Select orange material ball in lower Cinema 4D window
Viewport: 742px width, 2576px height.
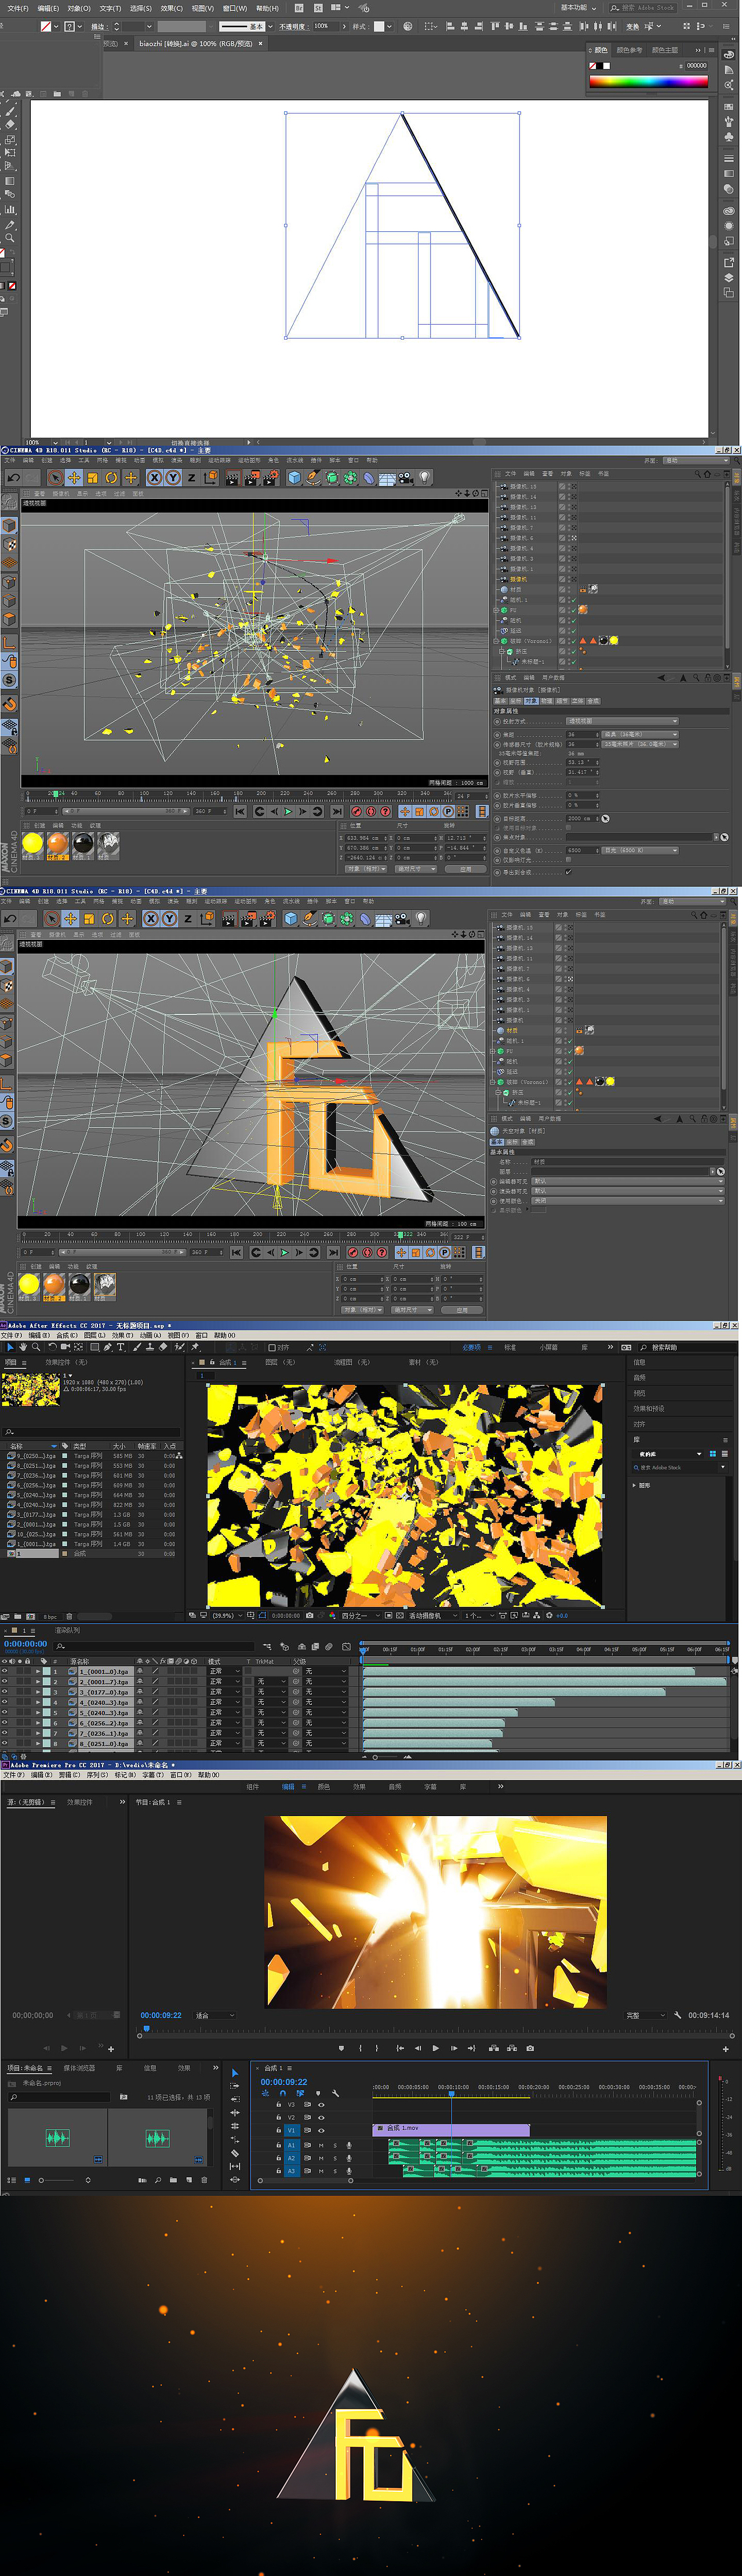[x=54, y=1283]
